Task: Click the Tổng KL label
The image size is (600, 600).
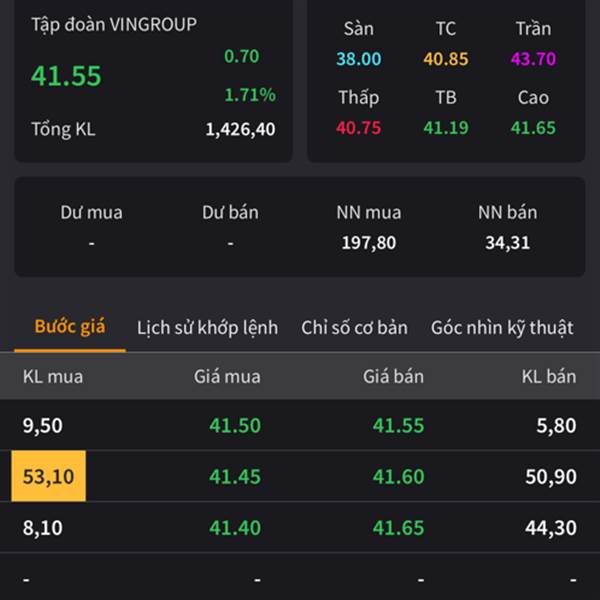Action: coord(63,129)
